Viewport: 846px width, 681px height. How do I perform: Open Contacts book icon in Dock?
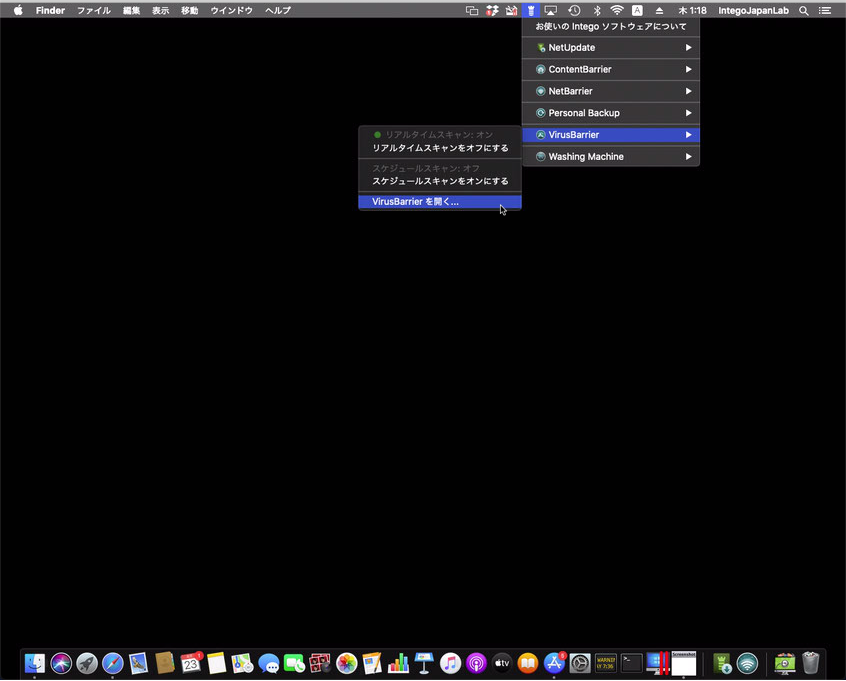click(165, 663)
